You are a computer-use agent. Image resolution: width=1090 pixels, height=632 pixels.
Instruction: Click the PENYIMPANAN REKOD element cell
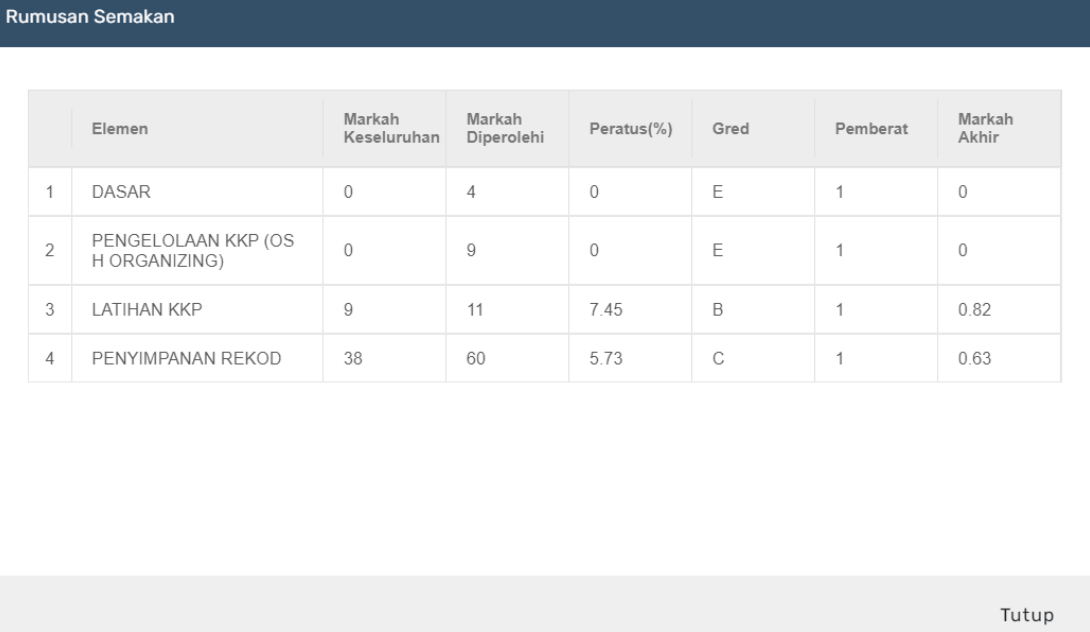(197, 358)
